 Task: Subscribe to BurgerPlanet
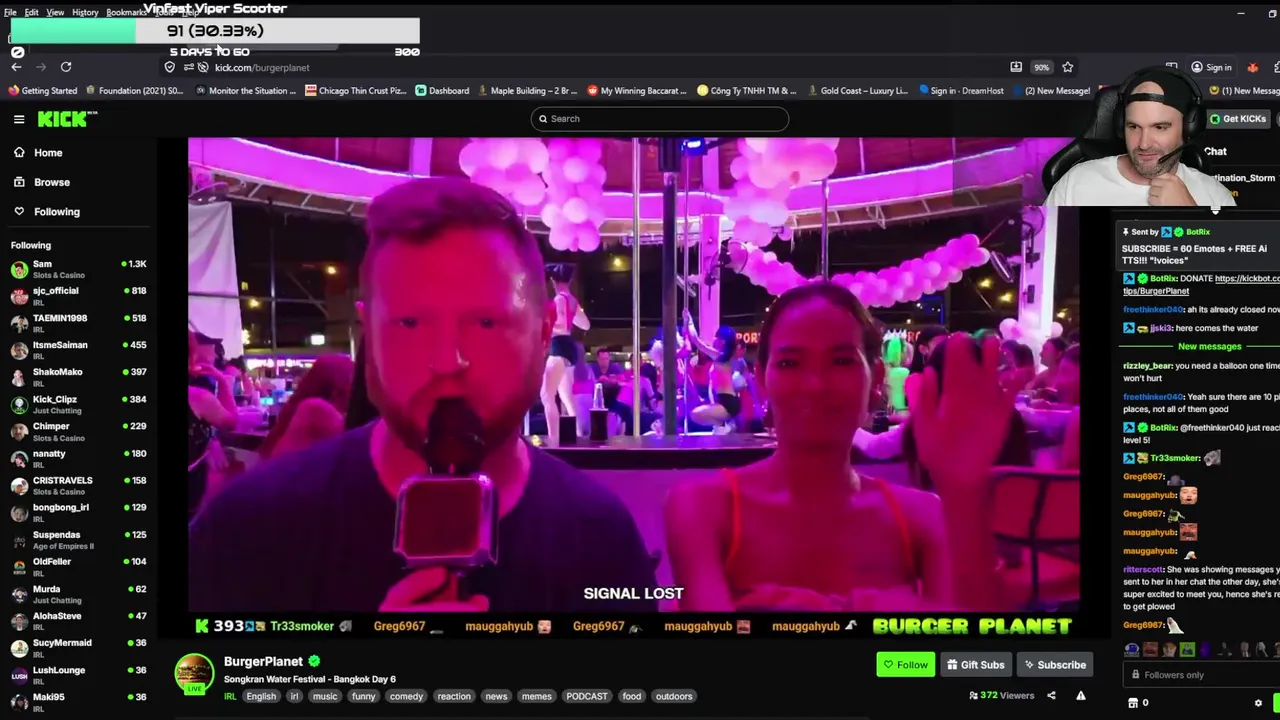pos(1054,665)
